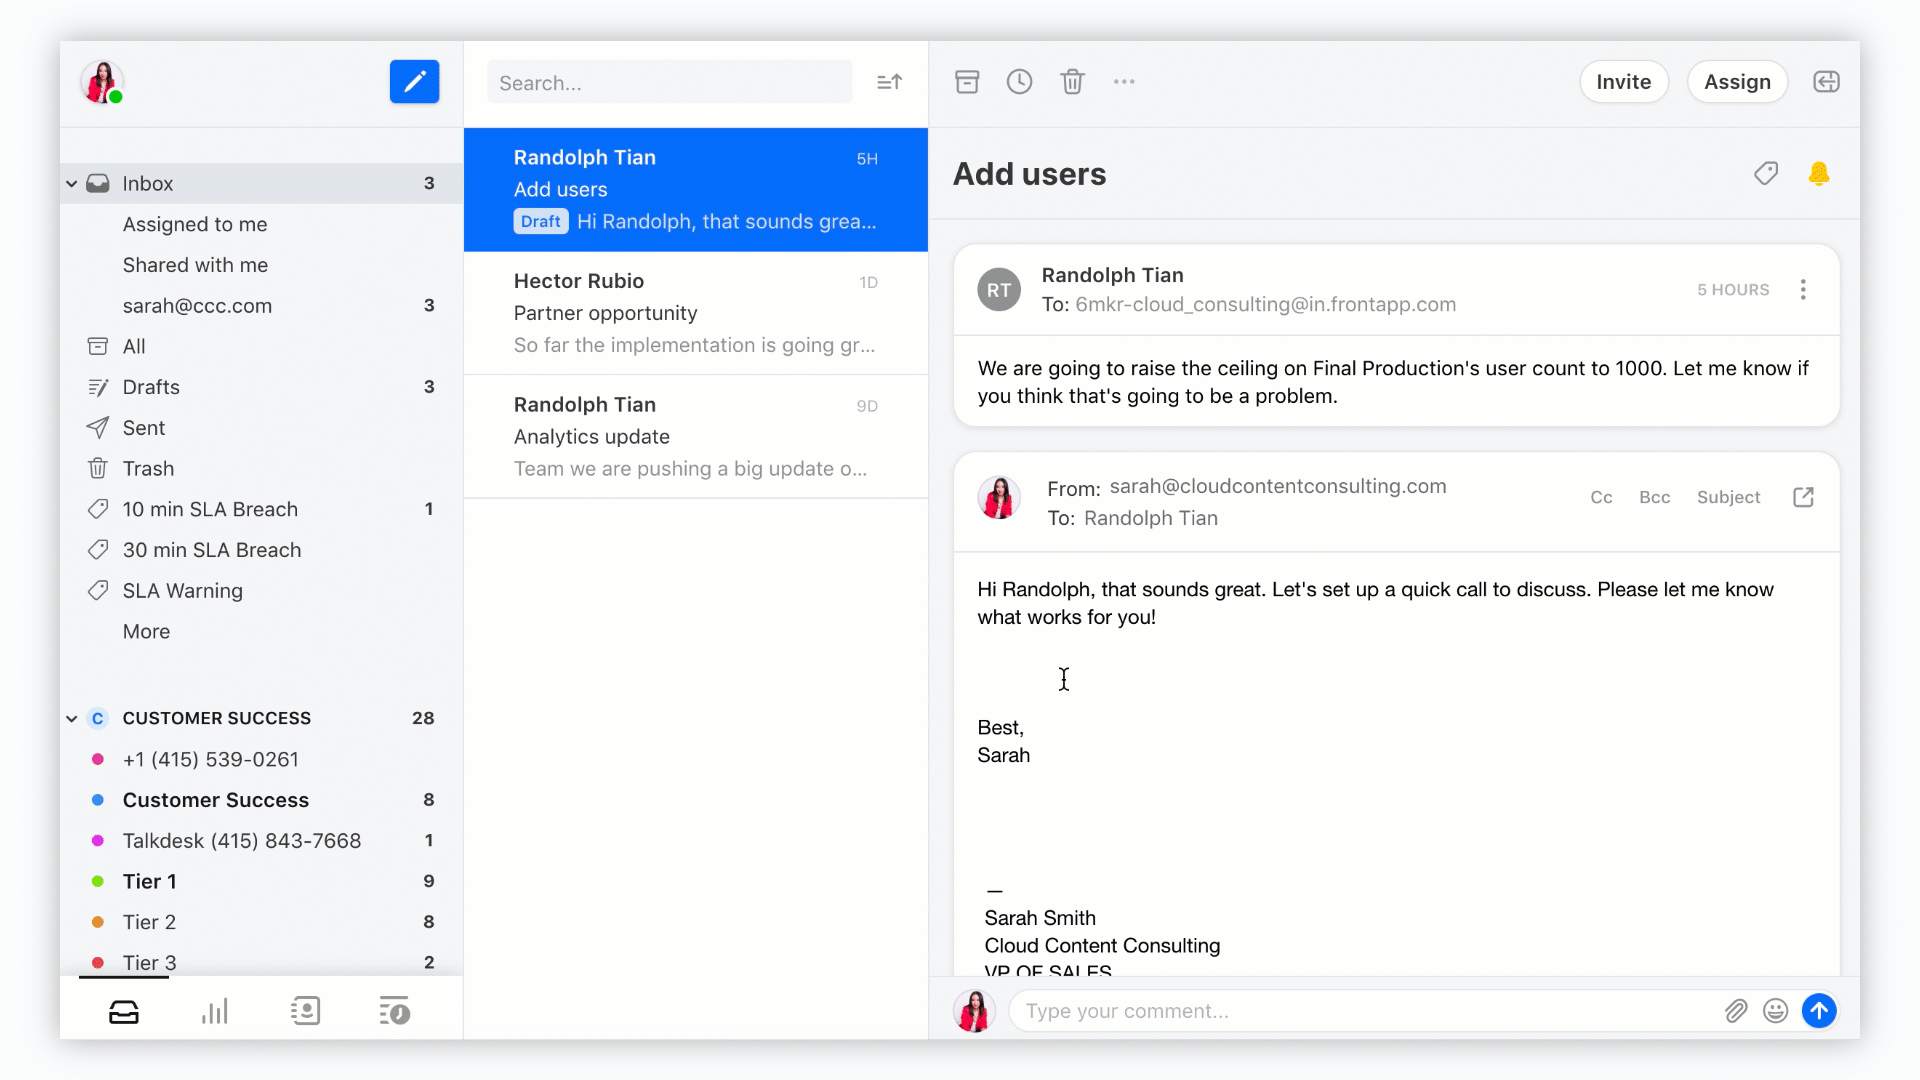
Task: Open Randolph Tian's Analytics update conversation
Action: (x=696, y=437)
